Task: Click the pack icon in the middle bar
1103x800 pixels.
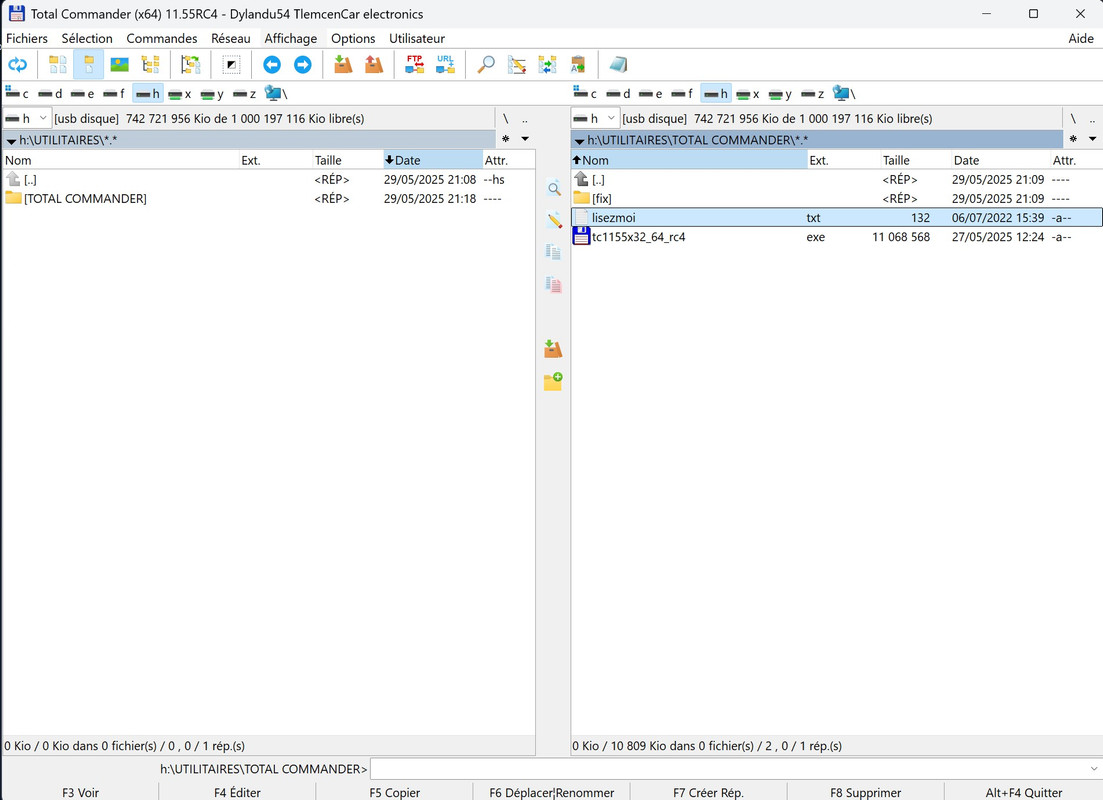Action: [x=553, y=348]
